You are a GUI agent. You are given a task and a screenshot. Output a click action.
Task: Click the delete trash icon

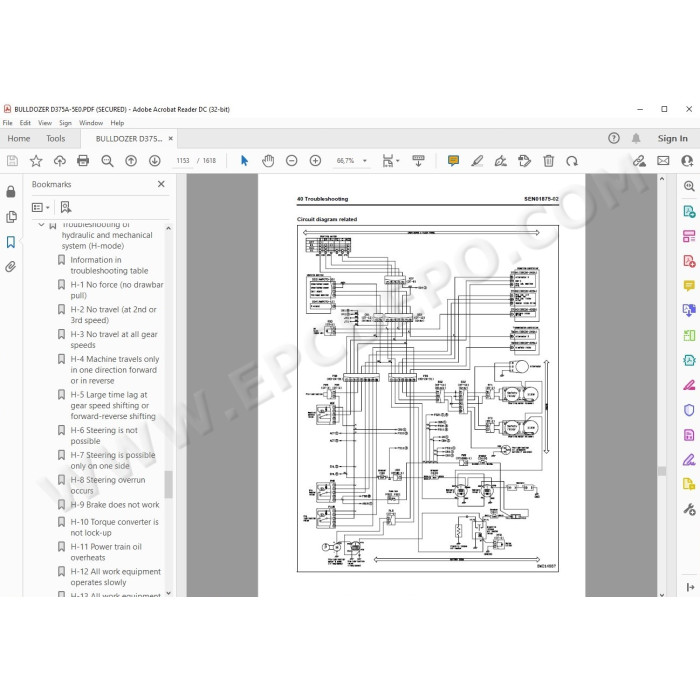pos(548,161)
